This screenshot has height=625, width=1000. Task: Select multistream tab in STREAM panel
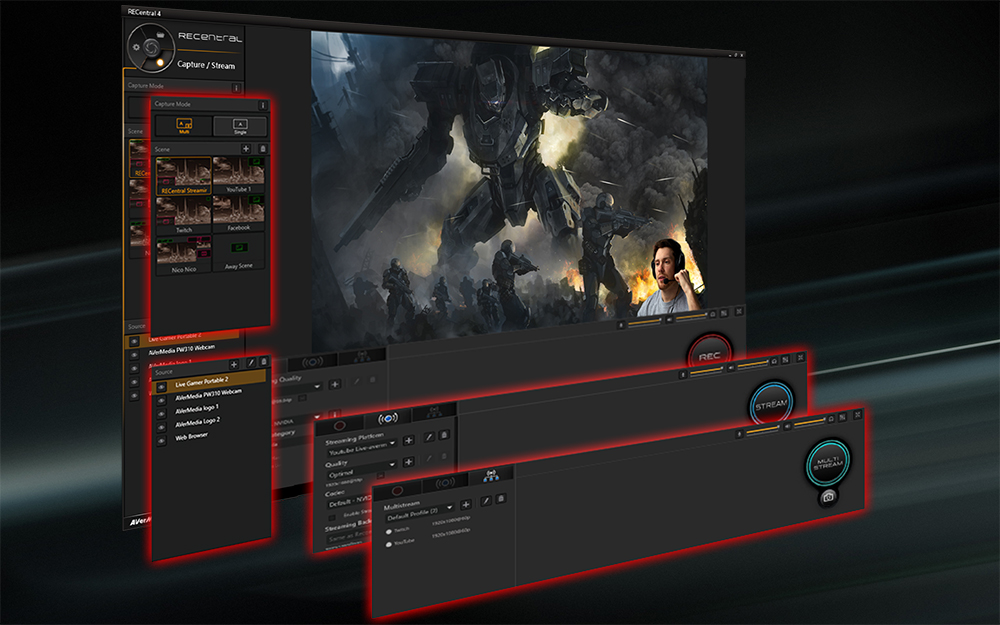[x=434, y=412]
